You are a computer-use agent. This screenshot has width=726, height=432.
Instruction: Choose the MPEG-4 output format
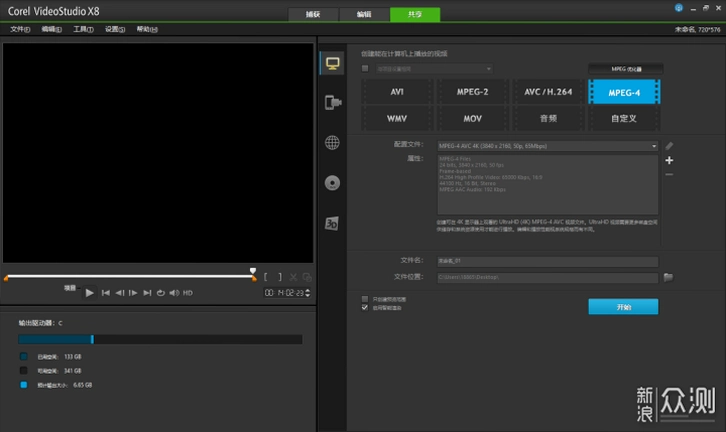(x=624, y=92)
